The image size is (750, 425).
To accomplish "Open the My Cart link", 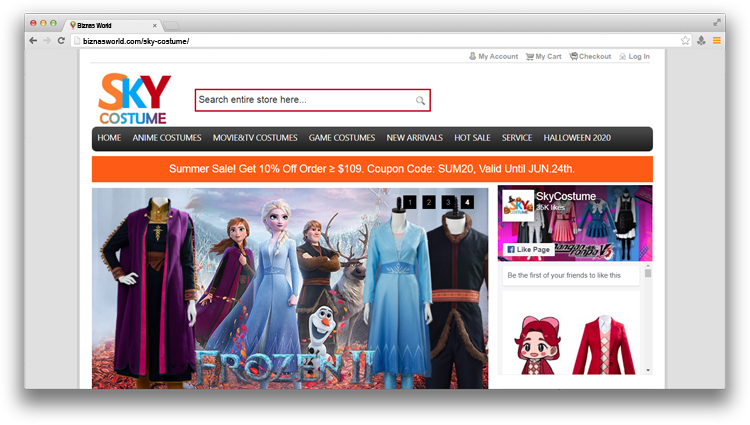I will pyautogui.click(x=543, y=57).
